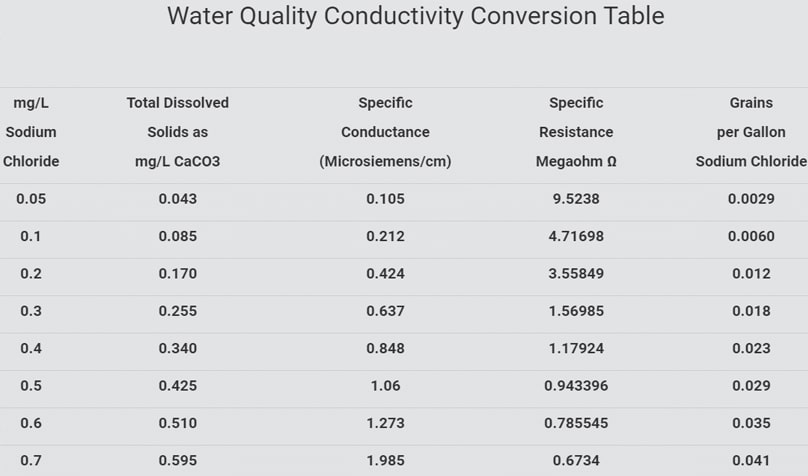The height and width of the screenshot is (476, 808).
Task: Click the mg/L Sodium Chloride column header
Action: click(x=31, y=132)
